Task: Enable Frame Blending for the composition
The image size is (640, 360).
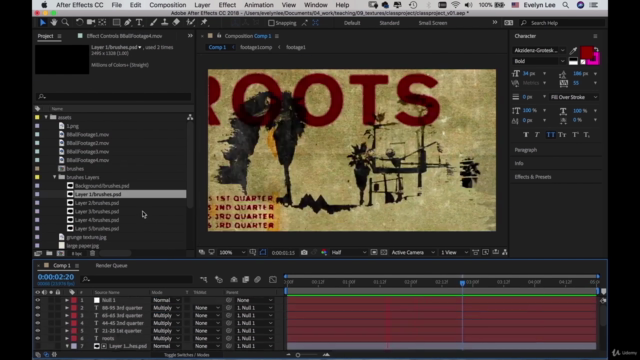Action: coord(245,280)
